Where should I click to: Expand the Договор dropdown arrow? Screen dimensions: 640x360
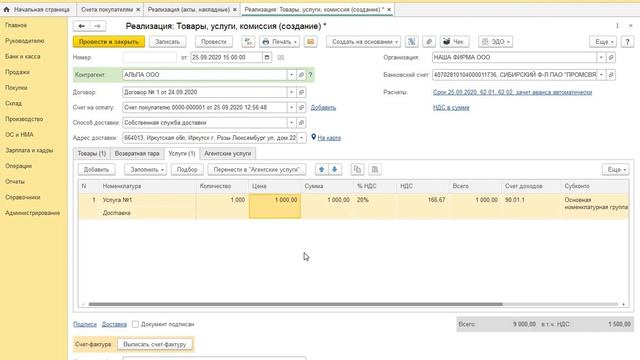pyautogui.click(x=291, y=92)
